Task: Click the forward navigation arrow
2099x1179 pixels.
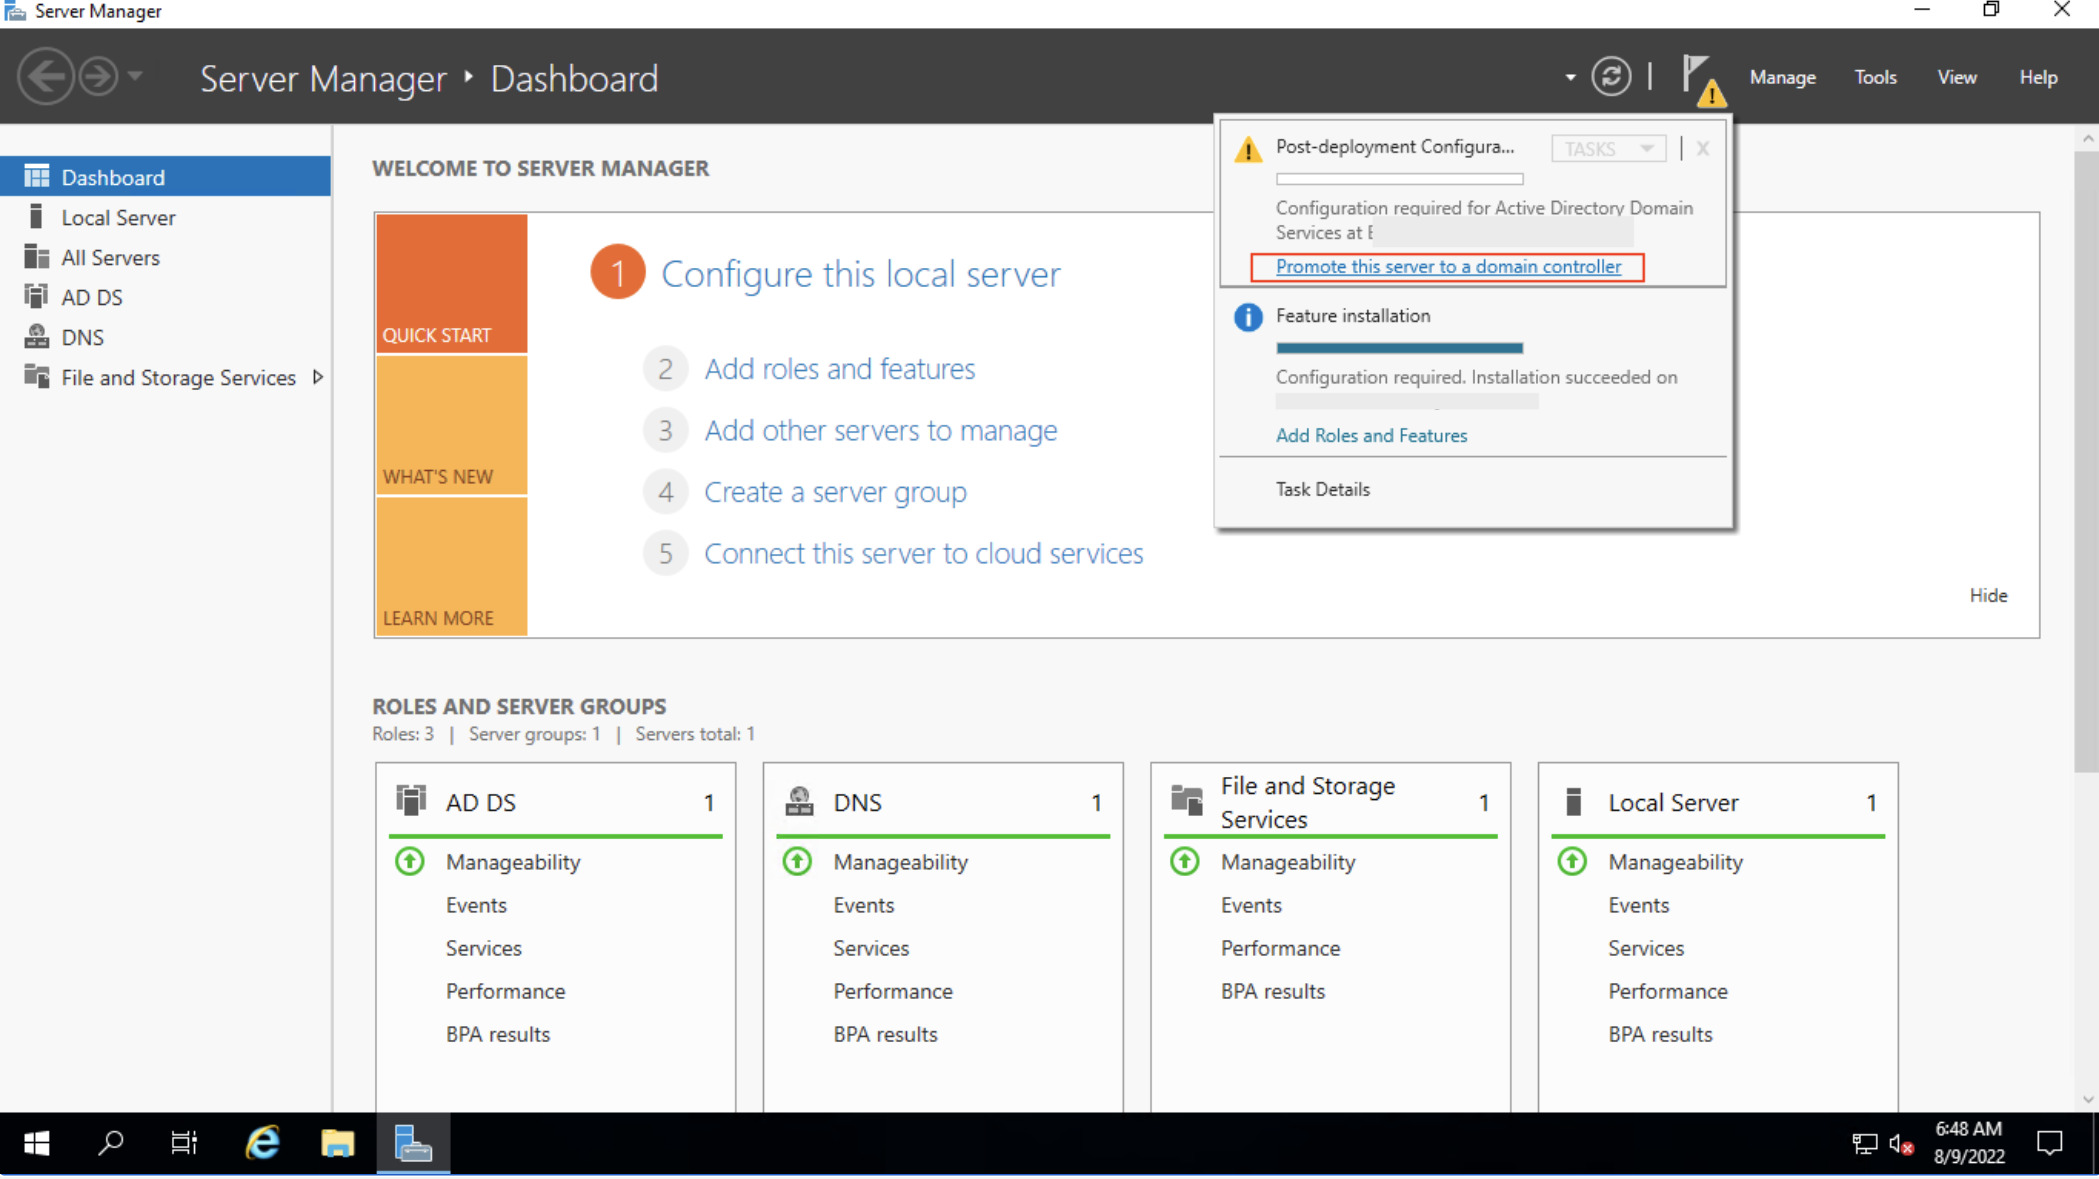Action: (x=98, y=77)
